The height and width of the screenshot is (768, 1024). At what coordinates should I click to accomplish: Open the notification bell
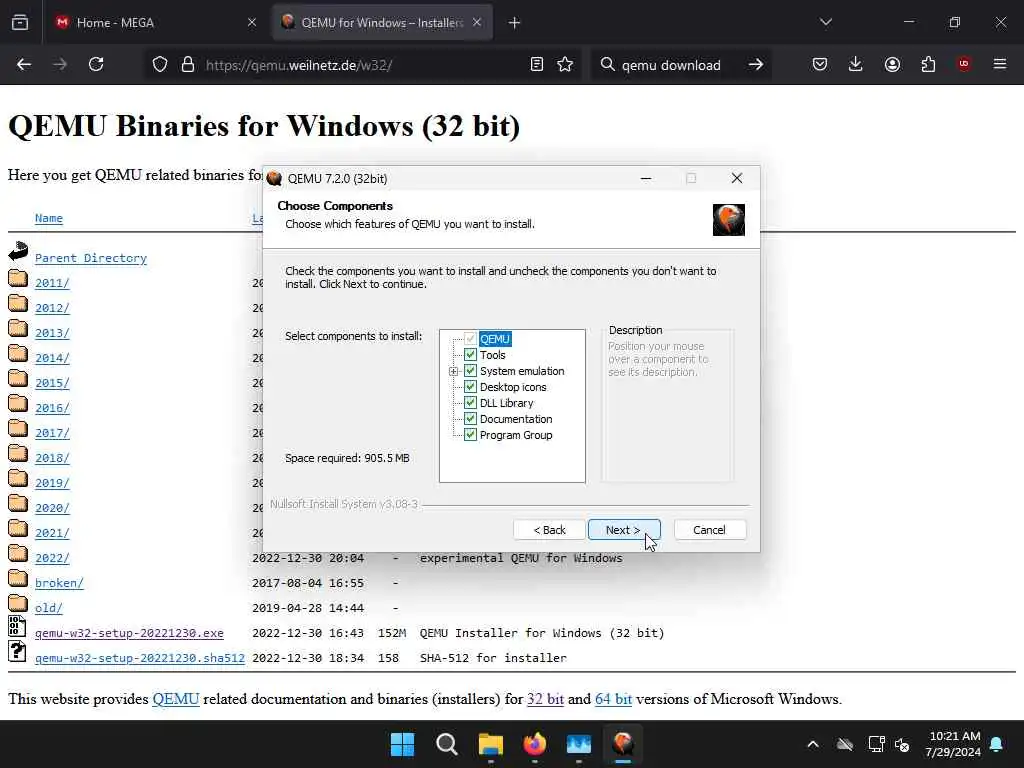pos(997,744)
